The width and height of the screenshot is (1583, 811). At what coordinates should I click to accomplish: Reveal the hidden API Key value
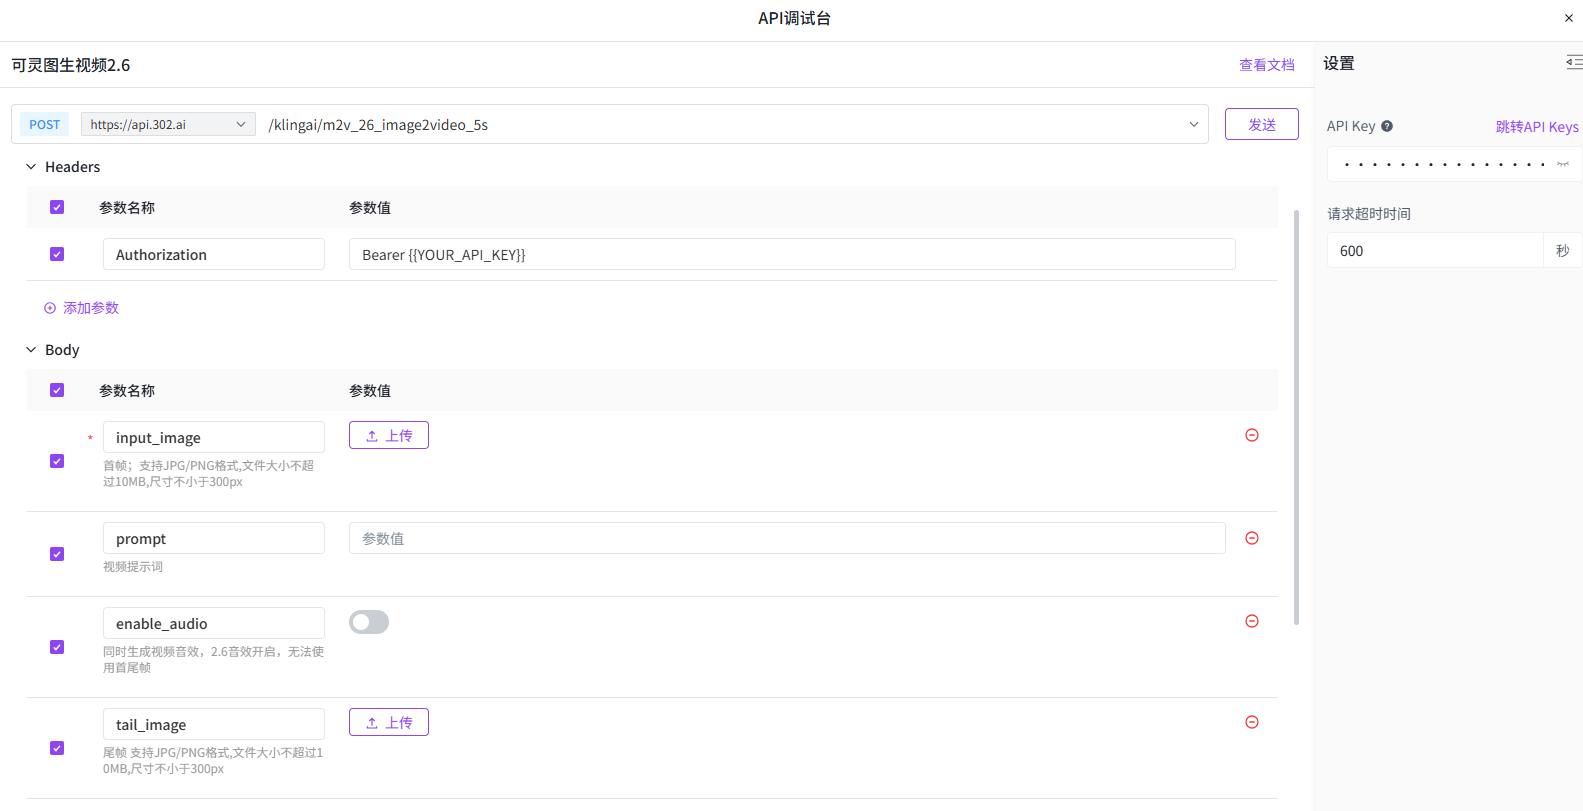[x=1562, y=164]
